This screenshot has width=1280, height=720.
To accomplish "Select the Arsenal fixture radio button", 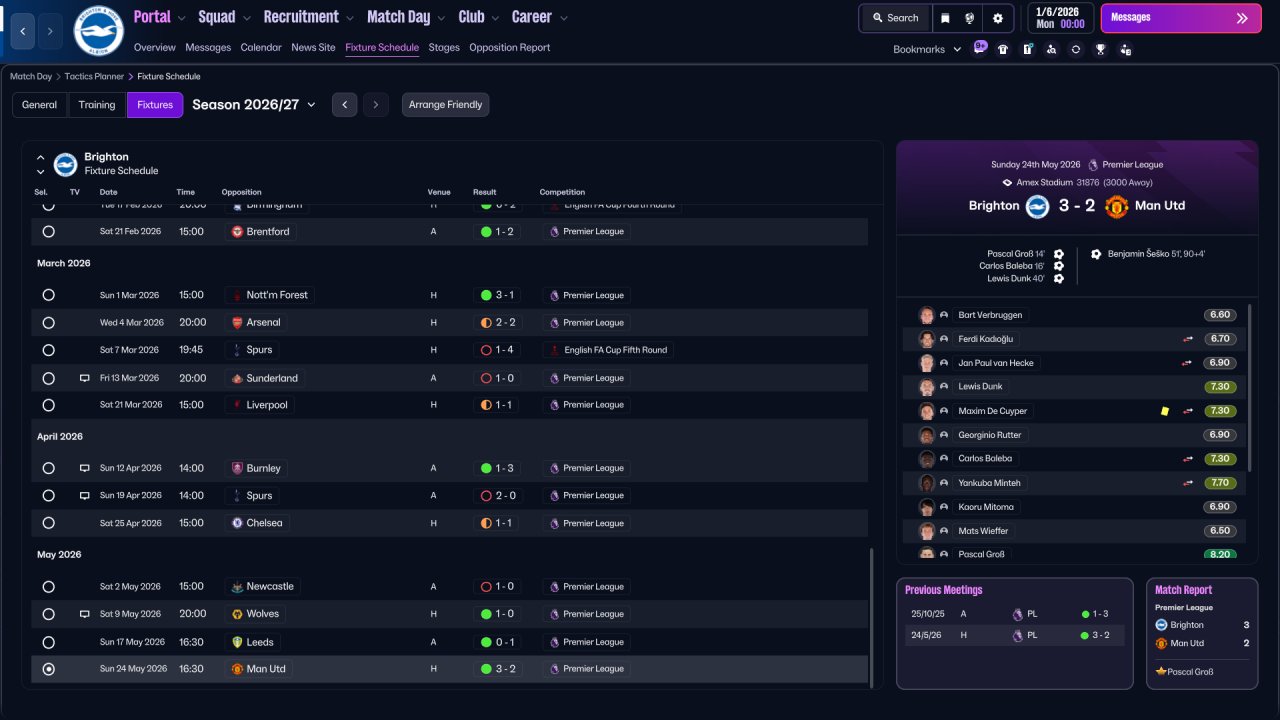I will coord(49,323).
